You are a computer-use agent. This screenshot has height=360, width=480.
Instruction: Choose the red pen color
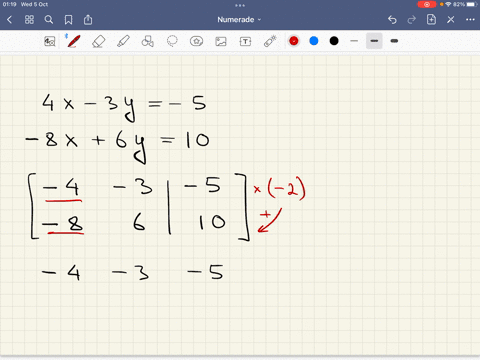[294, 41]
